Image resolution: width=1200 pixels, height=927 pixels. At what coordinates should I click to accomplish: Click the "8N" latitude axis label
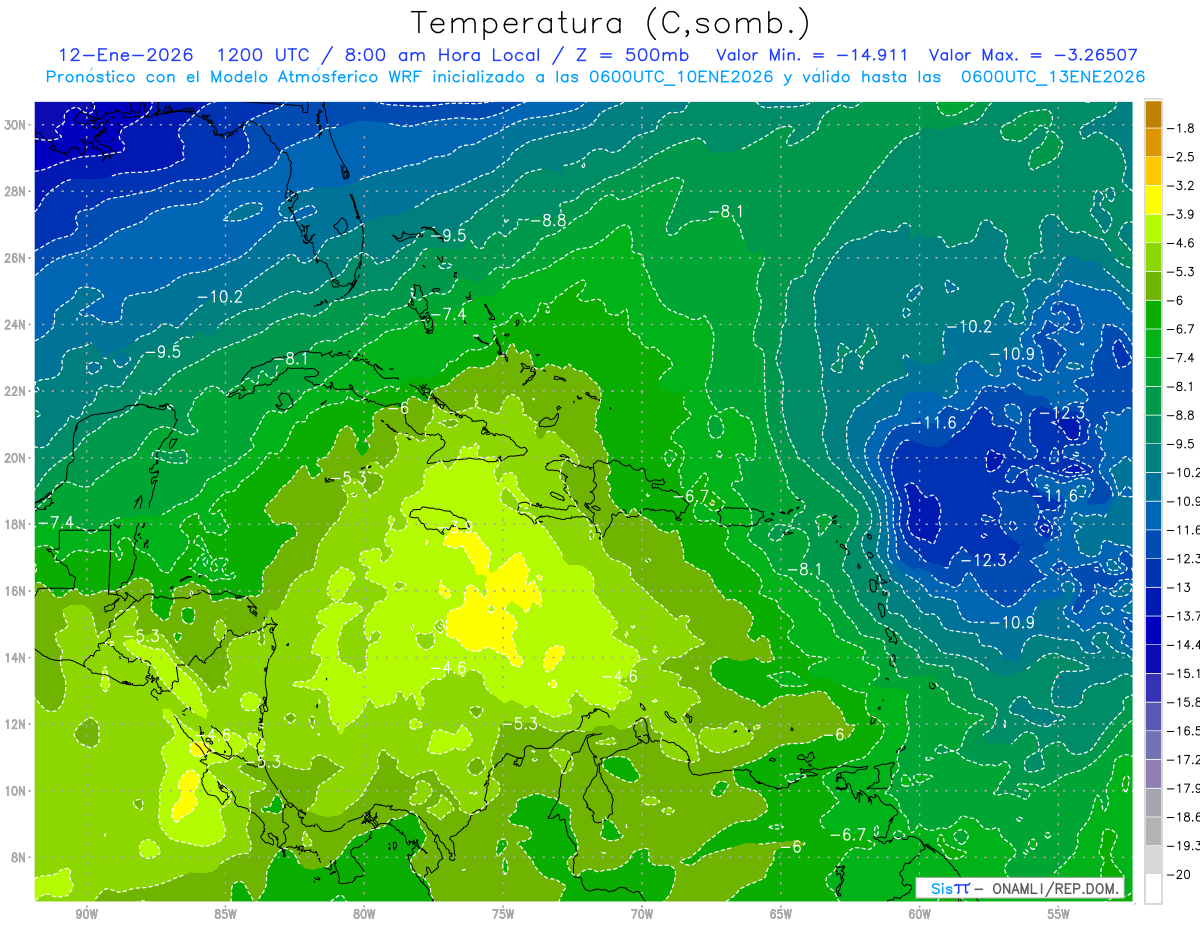click(20, 858)
